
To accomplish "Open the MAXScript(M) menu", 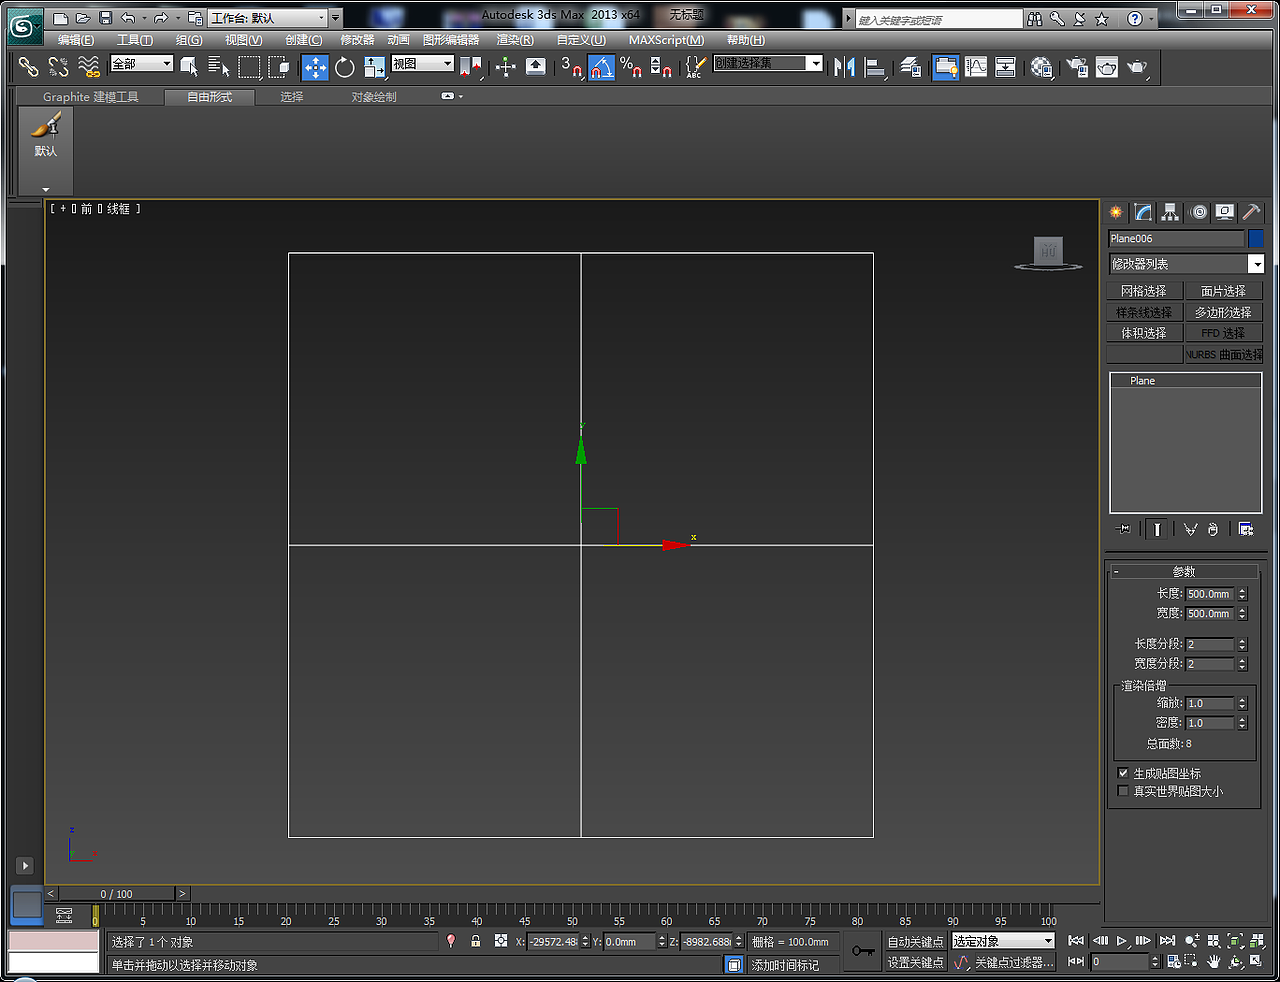I will [666, 40].
